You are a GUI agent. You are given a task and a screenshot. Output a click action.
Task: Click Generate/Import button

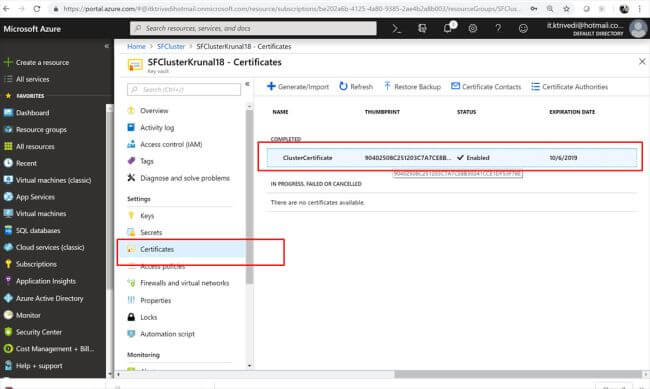pyautogui.click(x=298, y=87)
